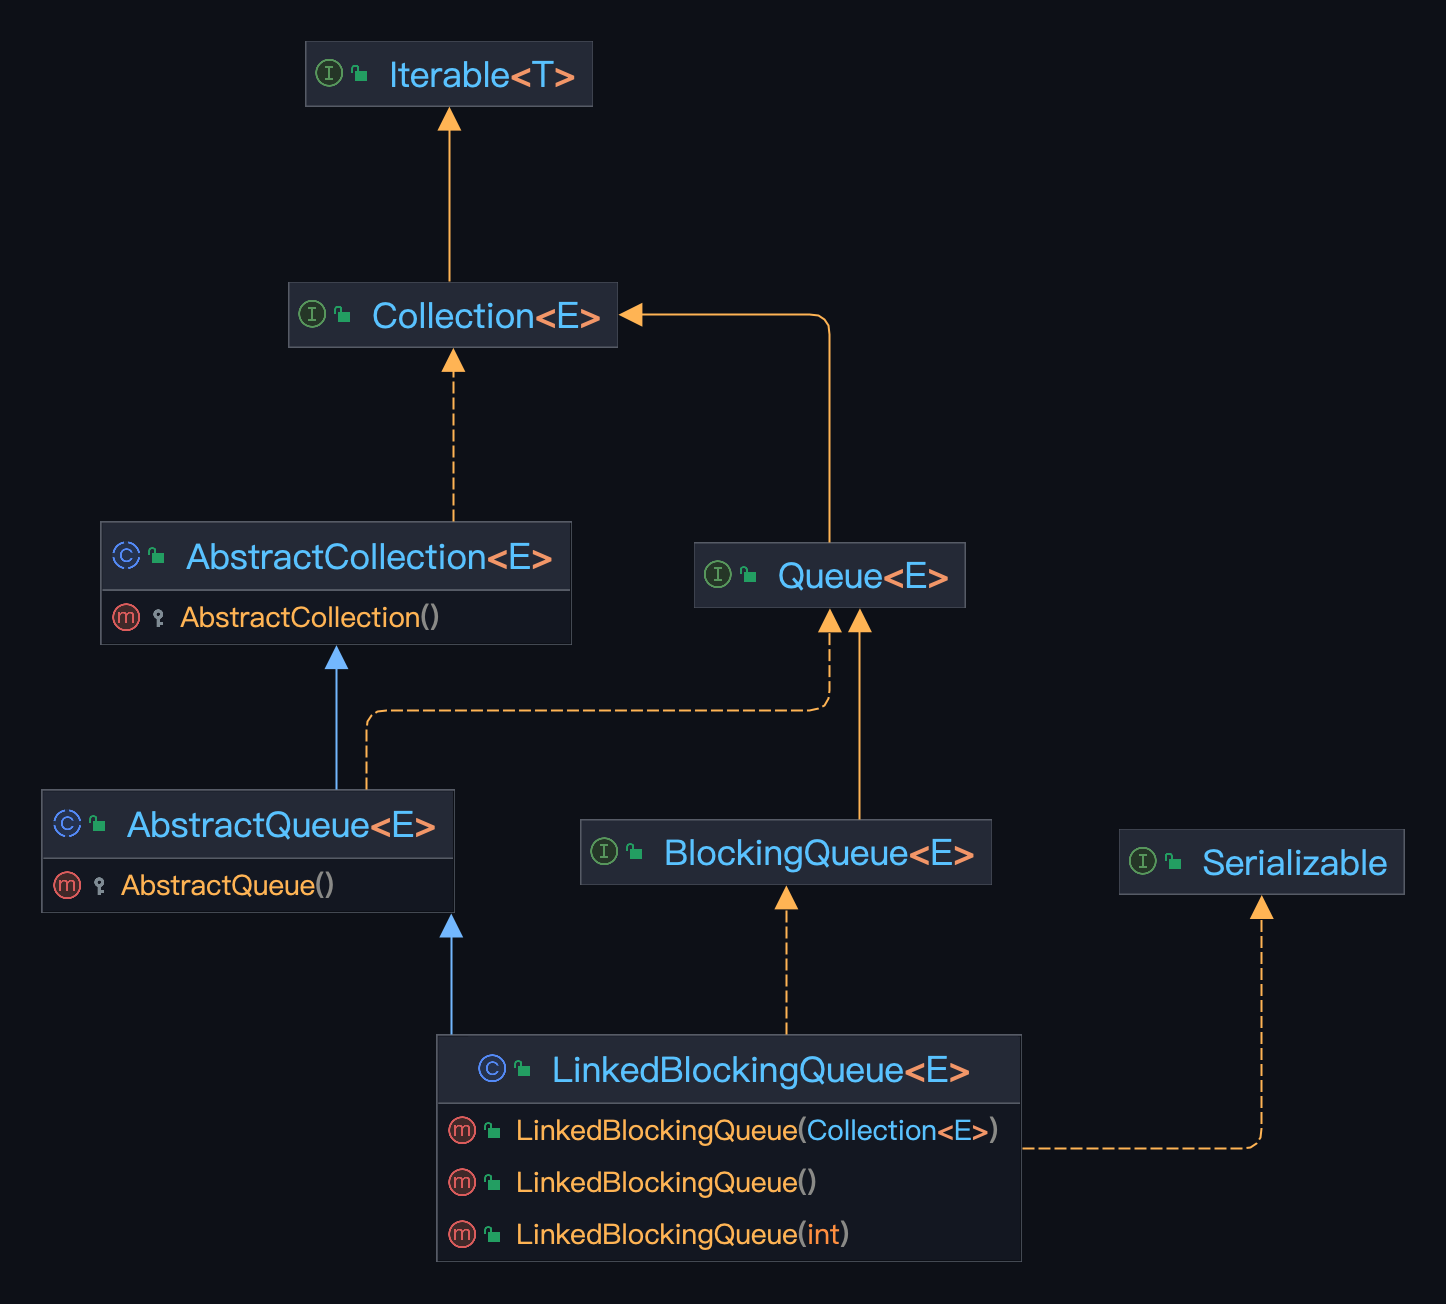1446x1304 pixels.
Task: Select the interface icon beside Collection<E>
Action: point(313,315)
